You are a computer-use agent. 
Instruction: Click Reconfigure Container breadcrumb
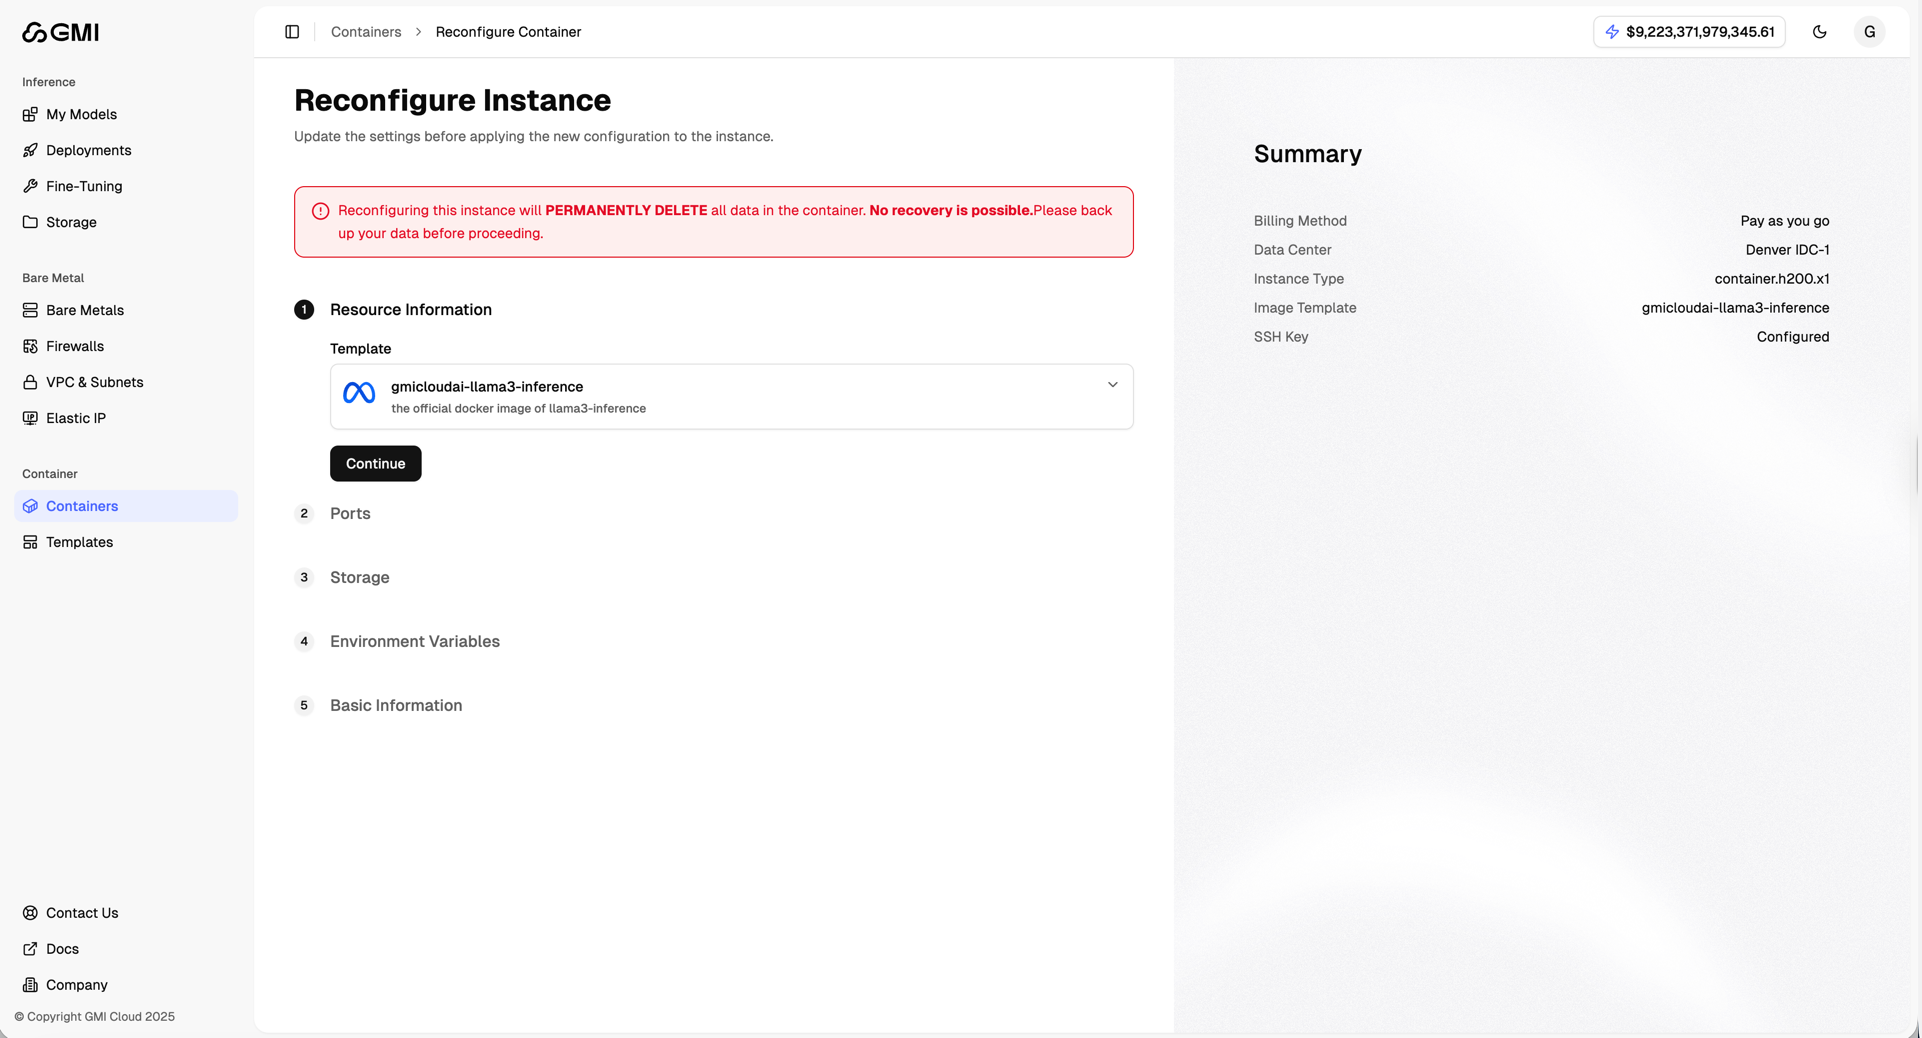coord(508,32)
